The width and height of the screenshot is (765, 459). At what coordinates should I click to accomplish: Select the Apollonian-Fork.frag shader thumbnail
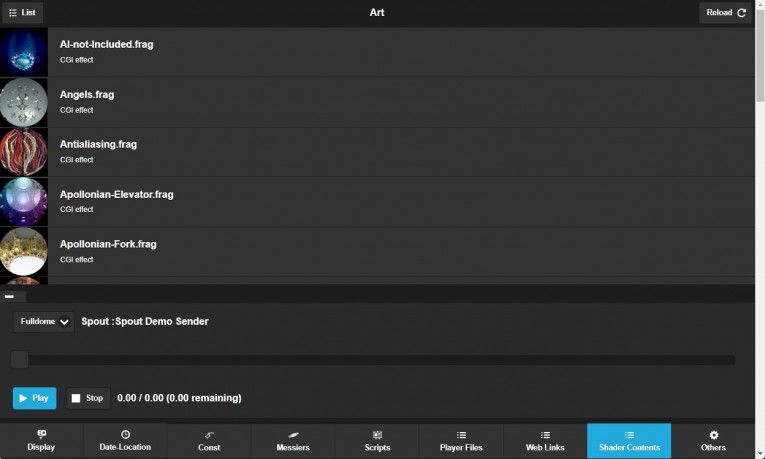click(24, 252)
